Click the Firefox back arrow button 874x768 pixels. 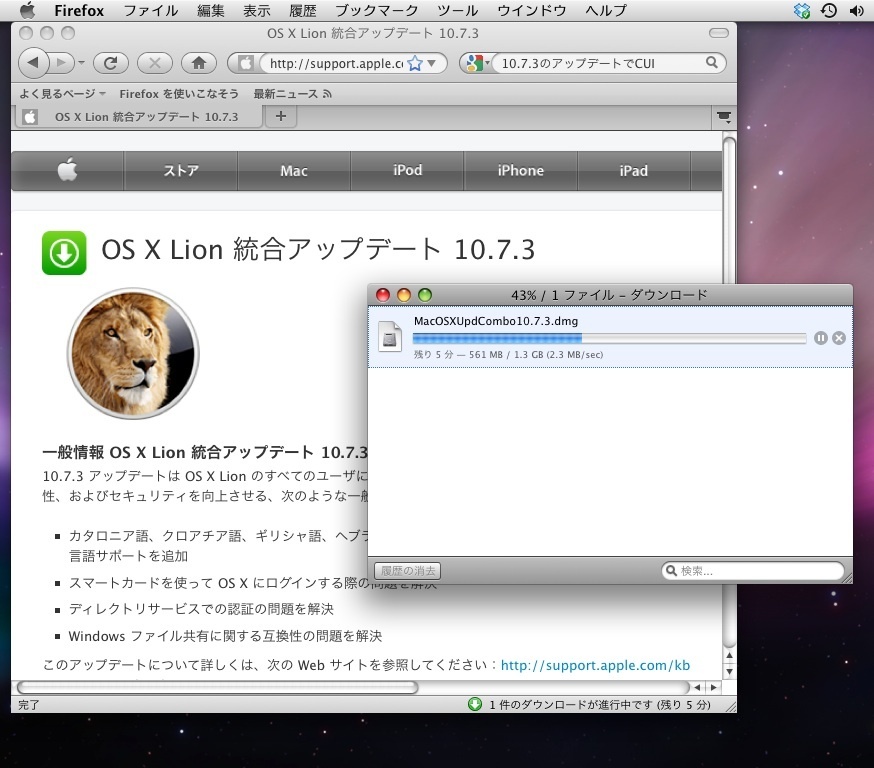[x=33, y=63]
